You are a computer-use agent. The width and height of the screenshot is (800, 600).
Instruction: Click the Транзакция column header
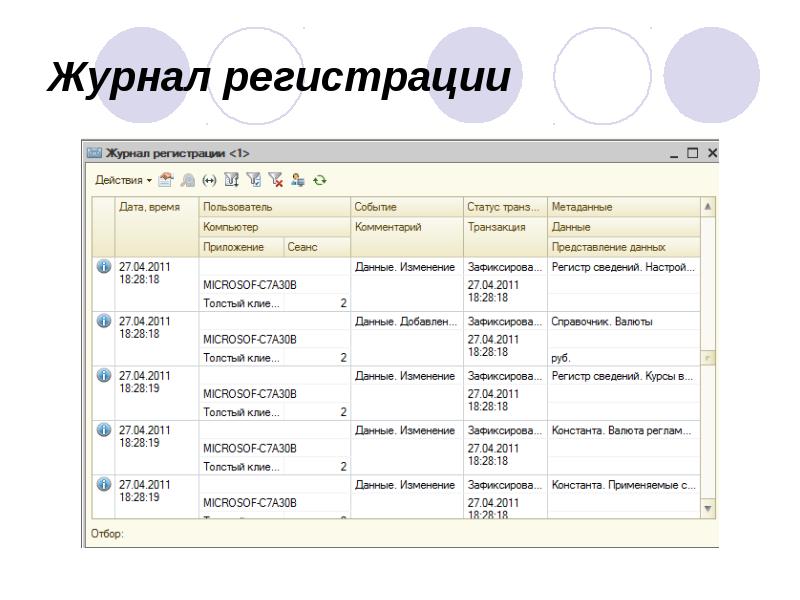click(505, 237)
